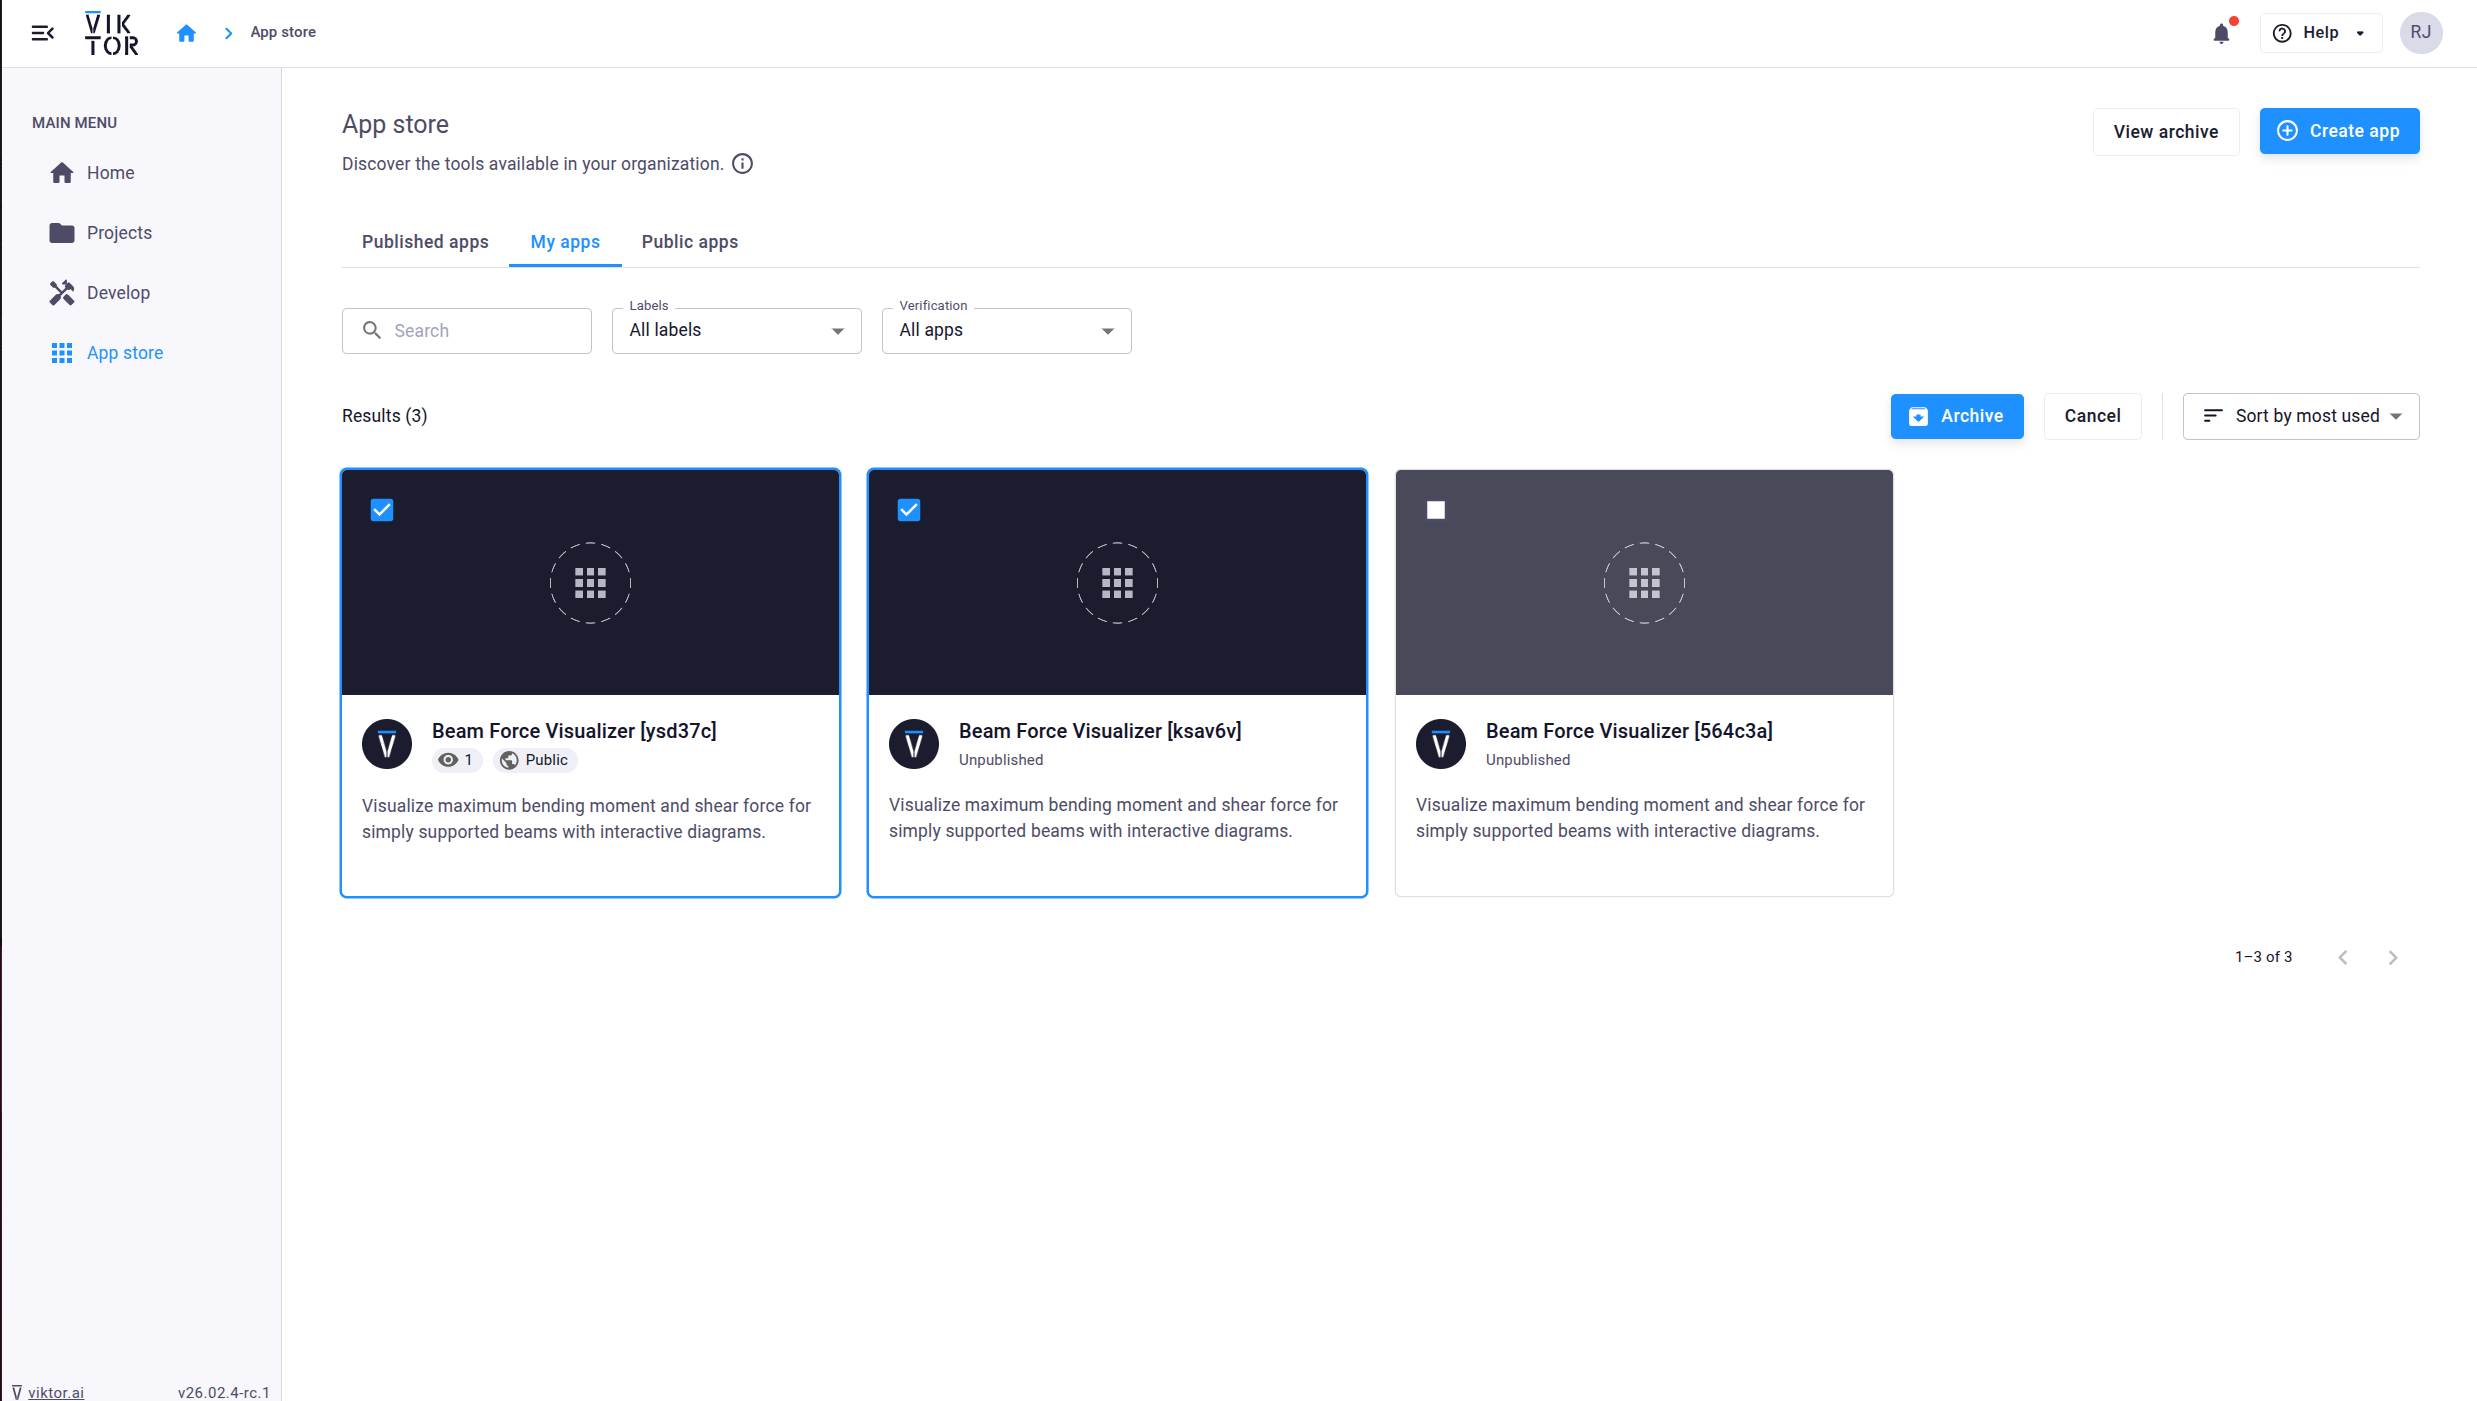Switch to Public apps tab
Screen dimensions: 2477x1401
pyautogui.click(x=689, y=242)
